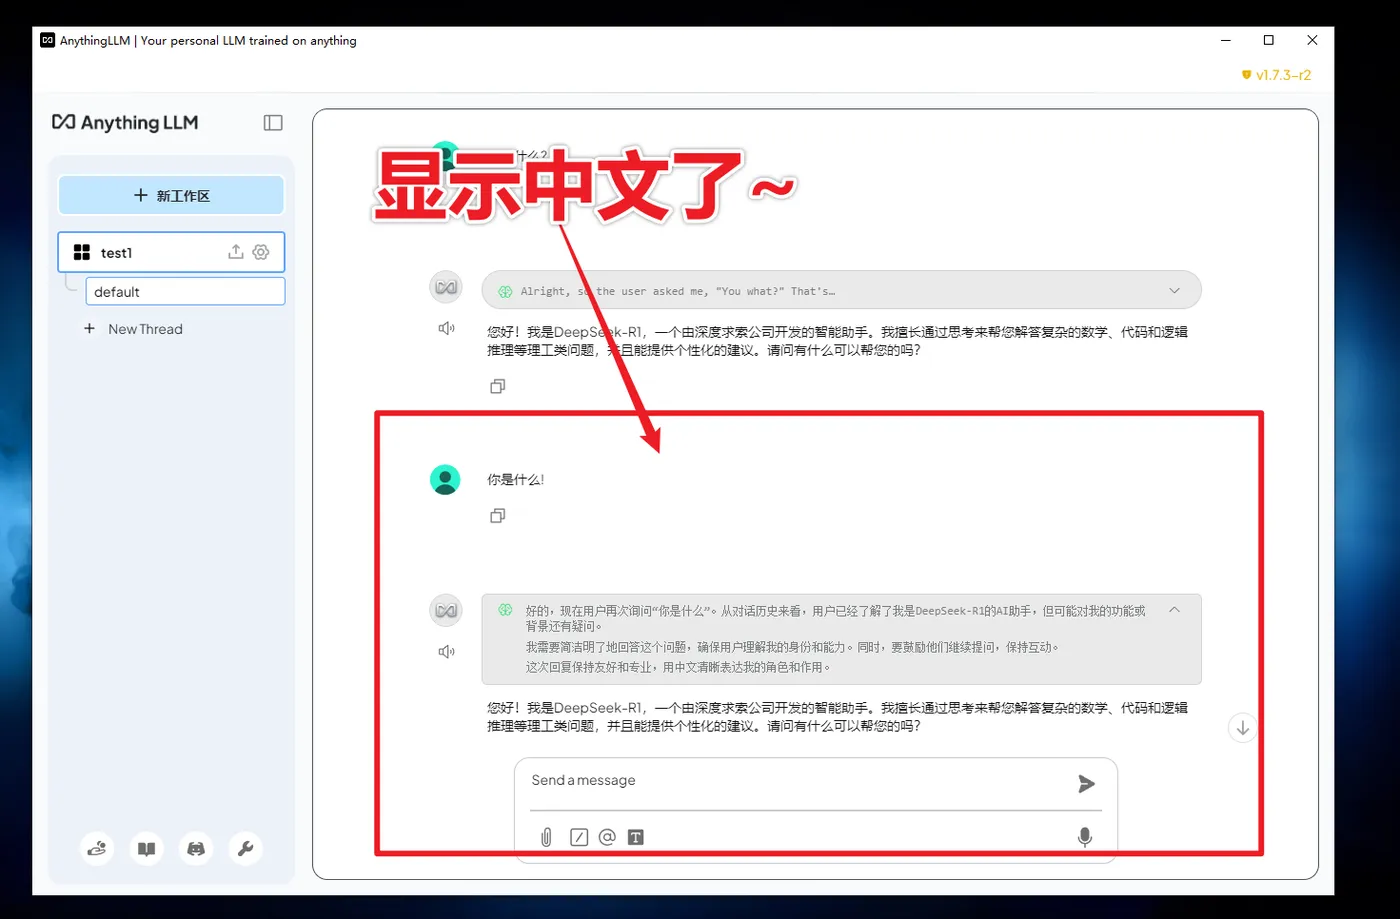Click the user message text 你是什么!
Screen dimensions: 1400x919
(x=515, y=480)
